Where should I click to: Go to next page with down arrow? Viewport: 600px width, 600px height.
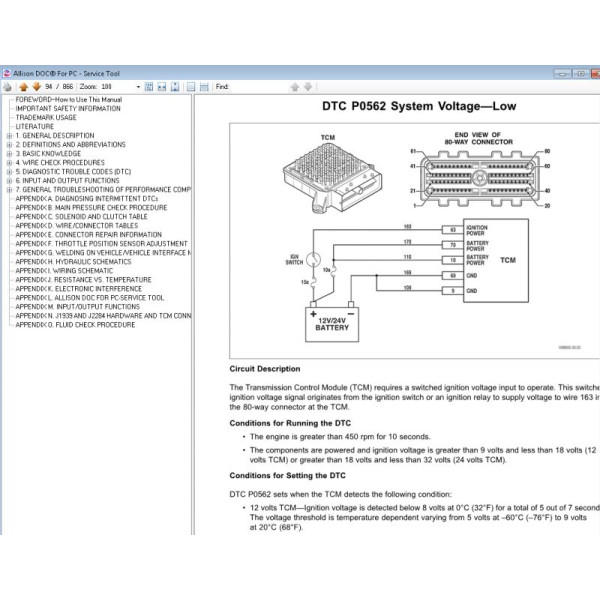click(x=36, y=87)
